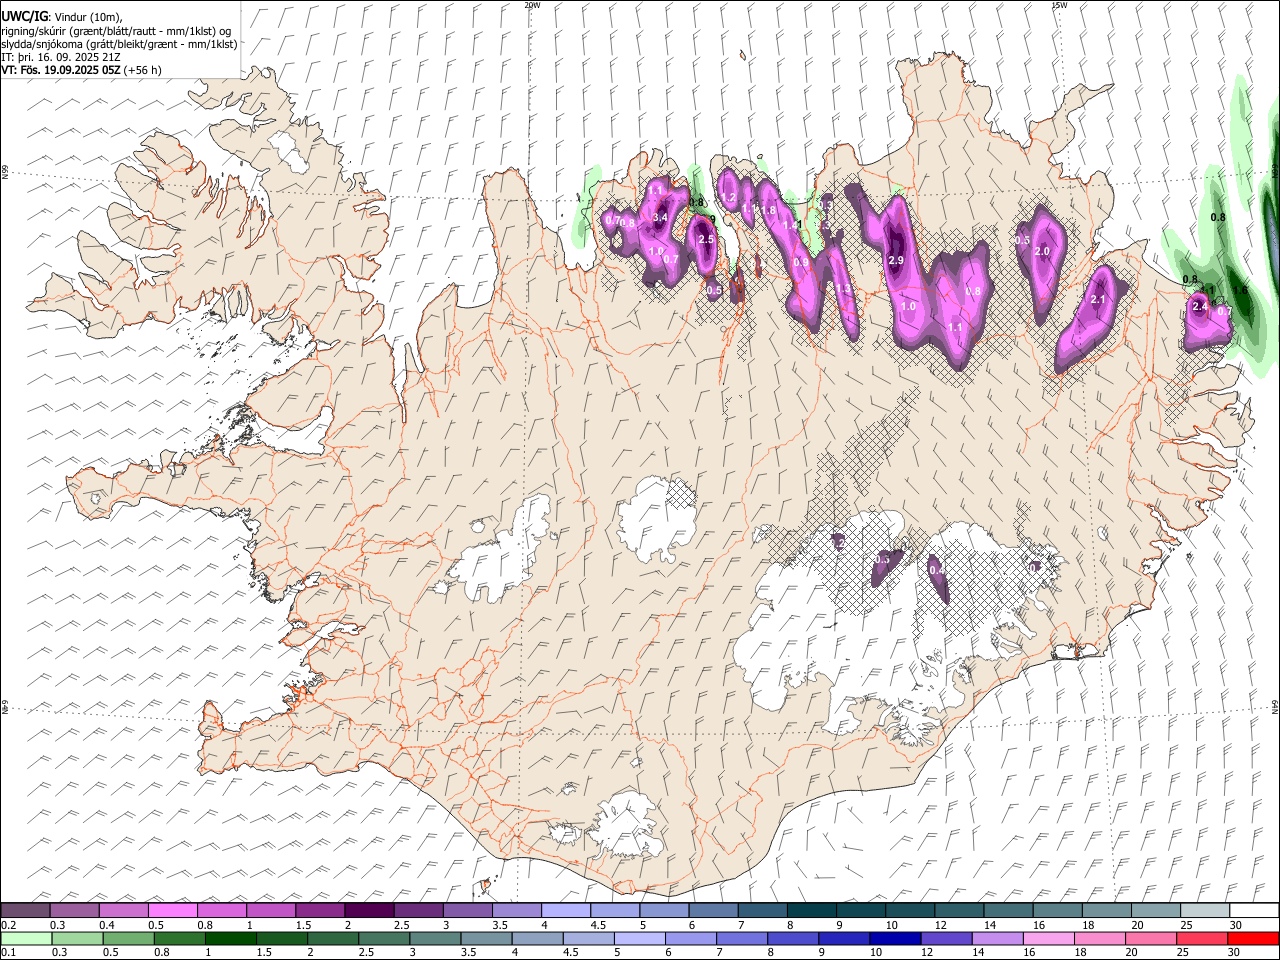The image size is (1280, 960).
Task: Click the 2.1 precipitation value on the map
Action: pyautogui.click(x=1098, y=300)
